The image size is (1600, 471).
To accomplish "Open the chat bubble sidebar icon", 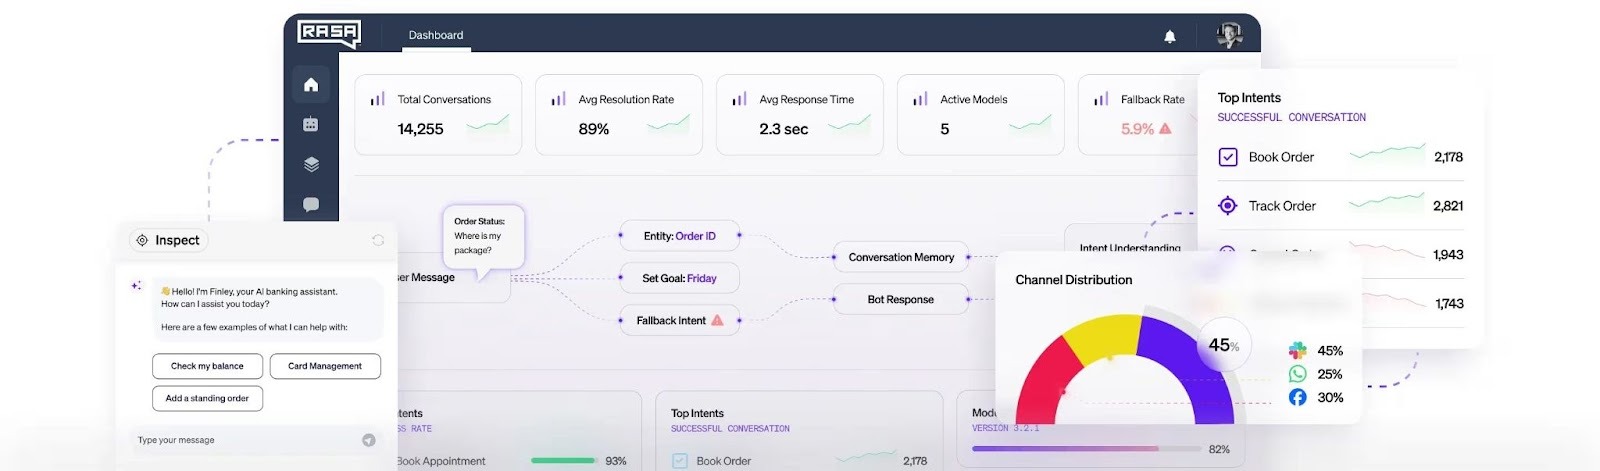I will tap(311, 204).
